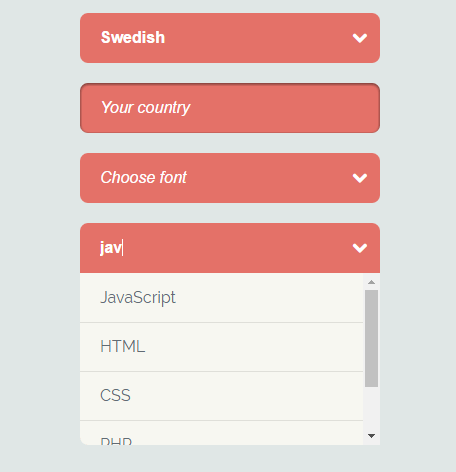Place the cursor in the jav search text
This screenshot has height=472, width=456.
point(111,248)
